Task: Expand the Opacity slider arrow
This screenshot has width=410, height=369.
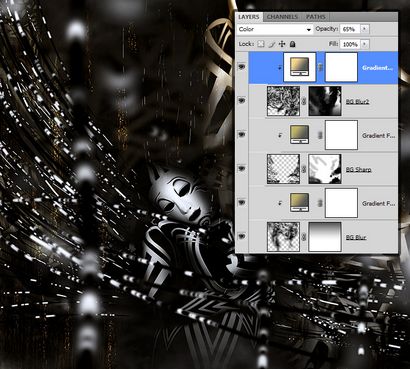Action: (365, 29)
